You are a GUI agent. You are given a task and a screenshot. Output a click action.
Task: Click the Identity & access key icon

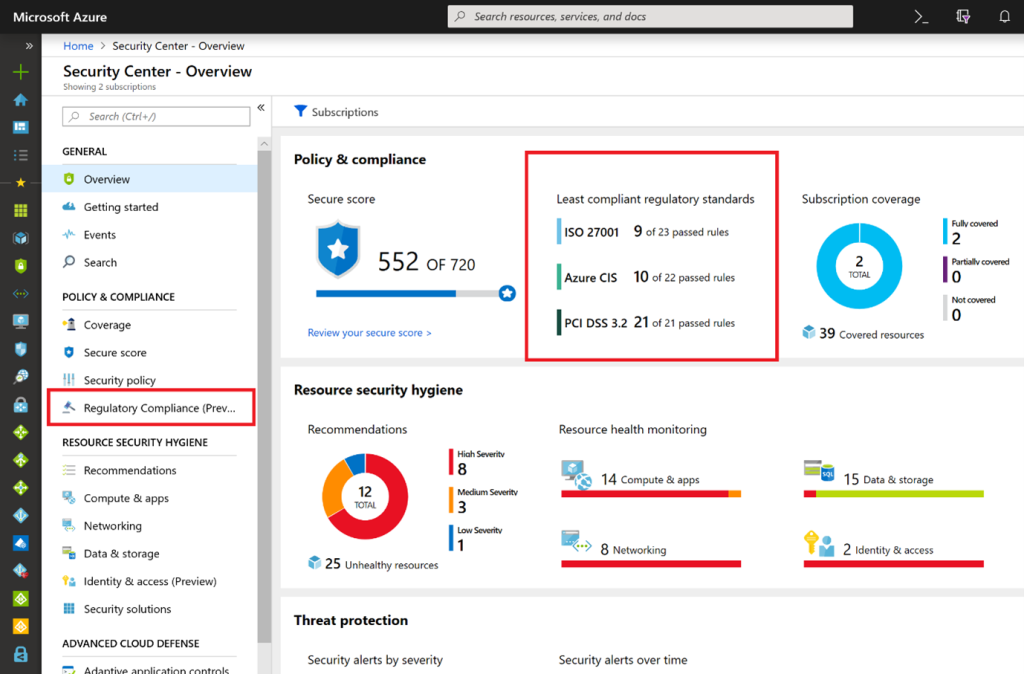tap(819, 543)
